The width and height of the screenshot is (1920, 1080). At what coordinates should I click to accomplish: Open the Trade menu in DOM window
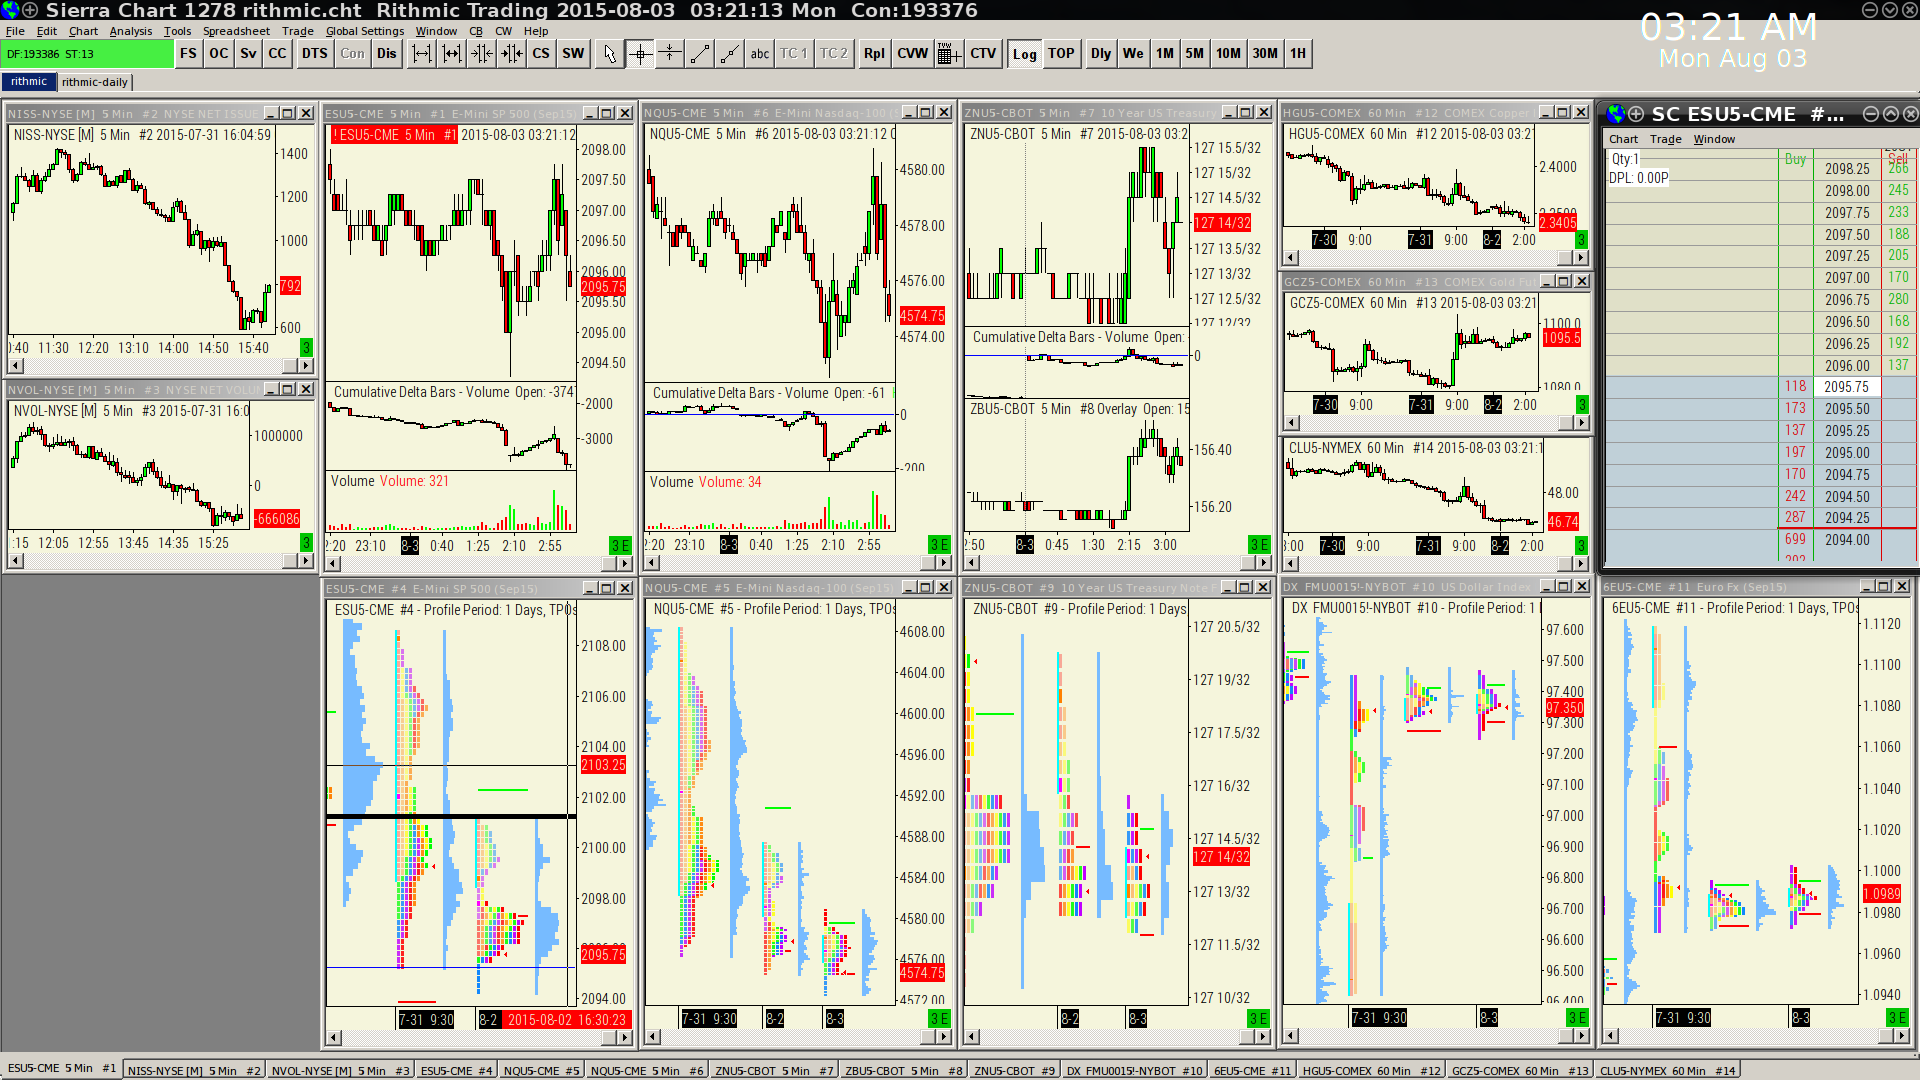tap(1665, 139)
